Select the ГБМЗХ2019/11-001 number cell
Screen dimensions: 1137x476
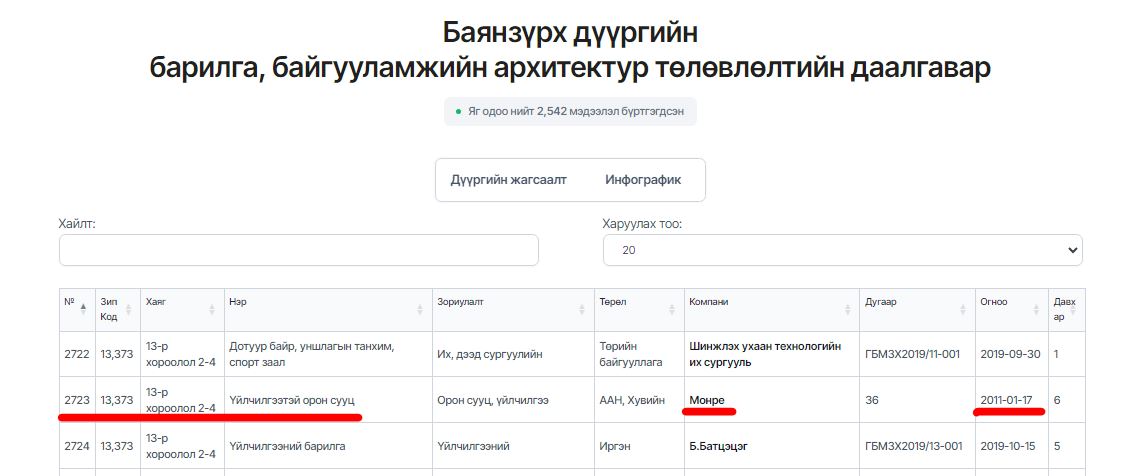[912, 354]
